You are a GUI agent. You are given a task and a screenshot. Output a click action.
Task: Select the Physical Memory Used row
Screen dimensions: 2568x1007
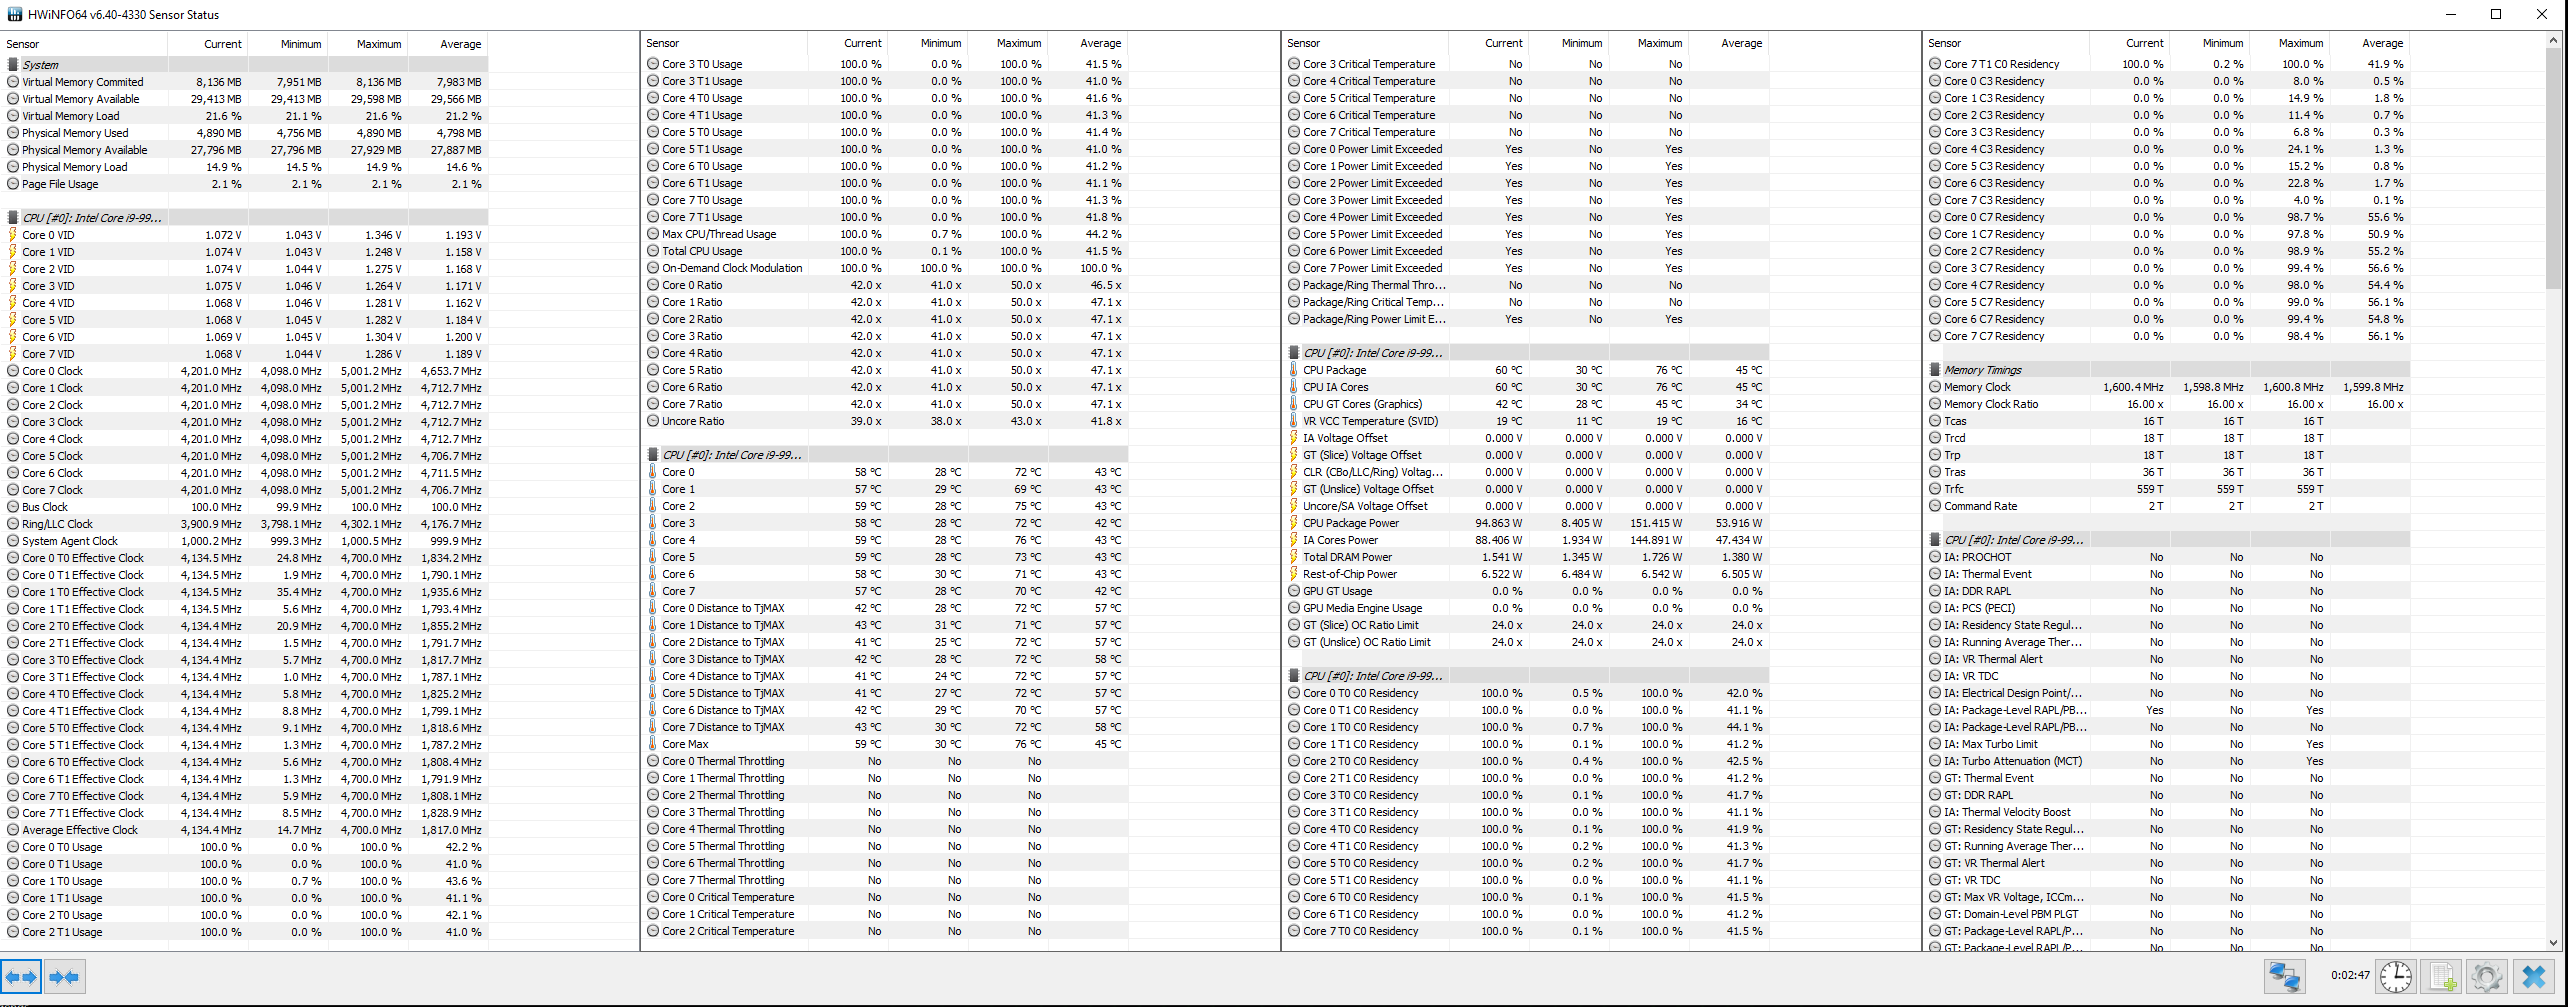pos(245,133)
